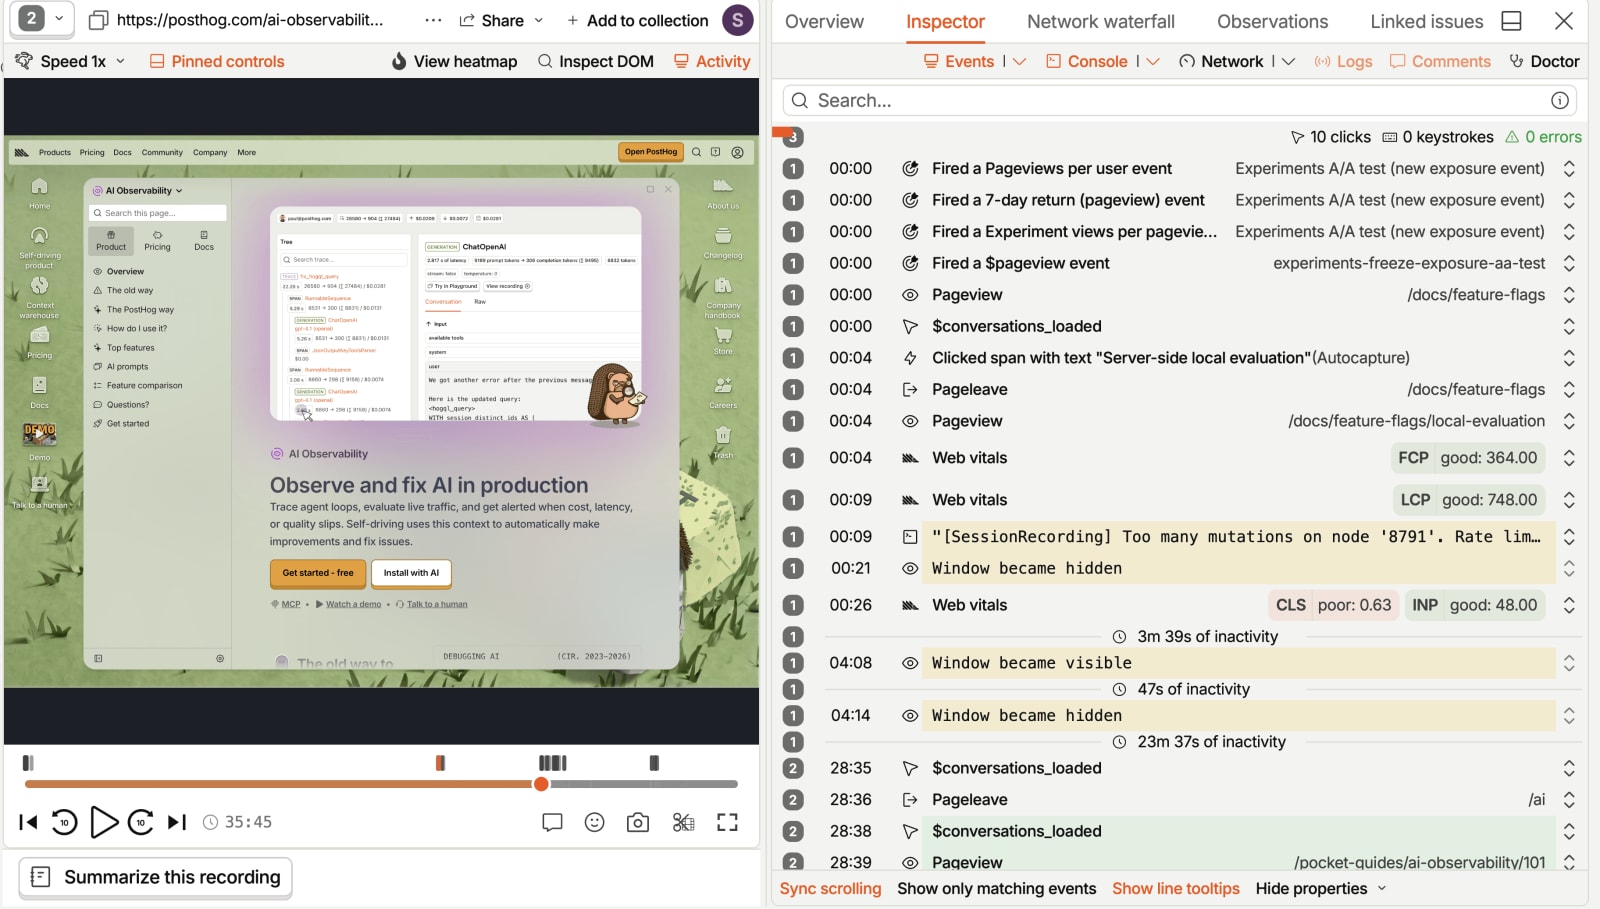Open the Network filter dropdown chevron
Image resolution: width=1600 pixels, height=909 pixels.
1288,61
